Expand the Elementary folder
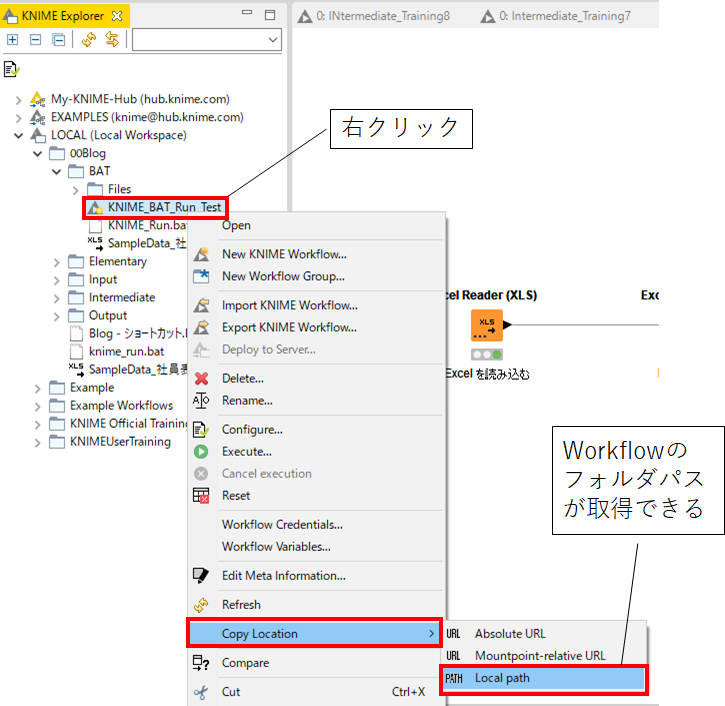Image resolution: width=725 pixels, height=706 pixels. point(56,263)
